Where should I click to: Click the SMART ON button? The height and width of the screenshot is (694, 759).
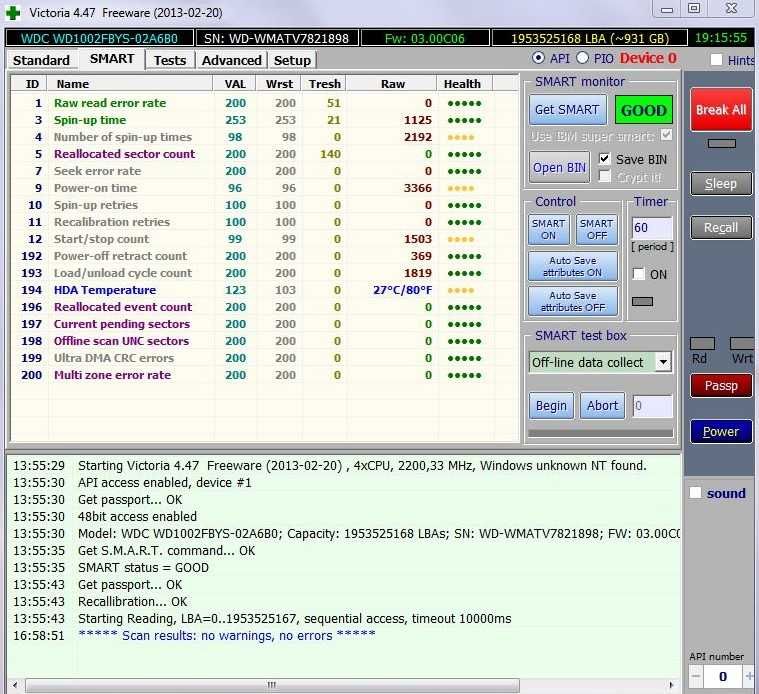point(548,229)
